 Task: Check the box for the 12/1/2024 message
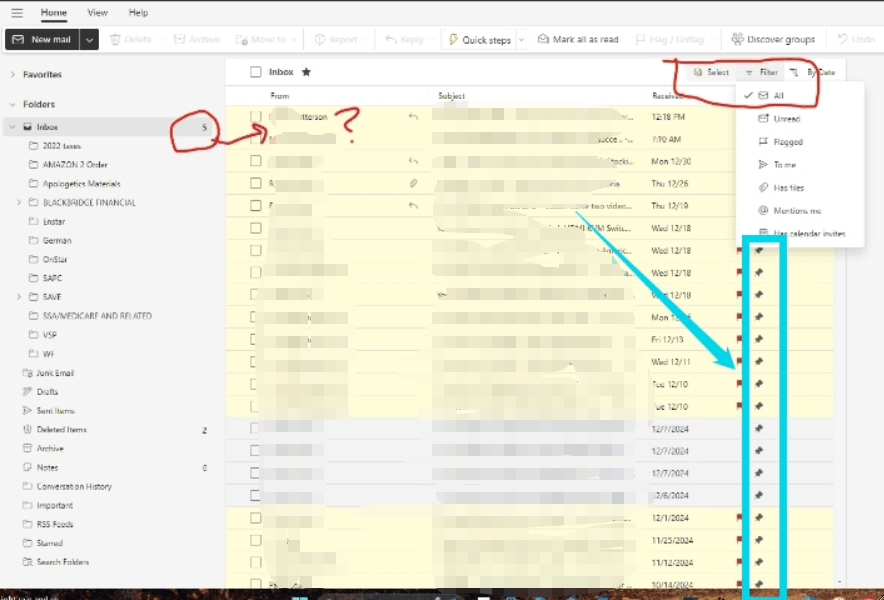(256, 518)
